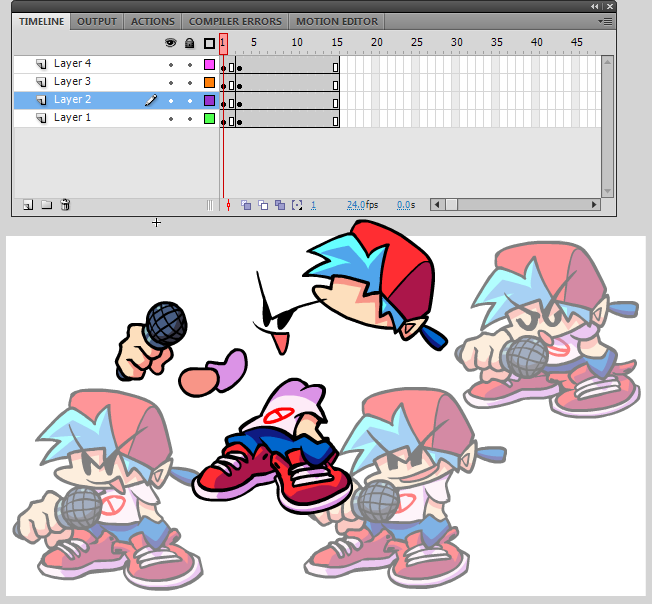Switch to the OUTPUT tab
Image resolution: width=652 pixels, height=604 pixels.
[x=97, y=21]
